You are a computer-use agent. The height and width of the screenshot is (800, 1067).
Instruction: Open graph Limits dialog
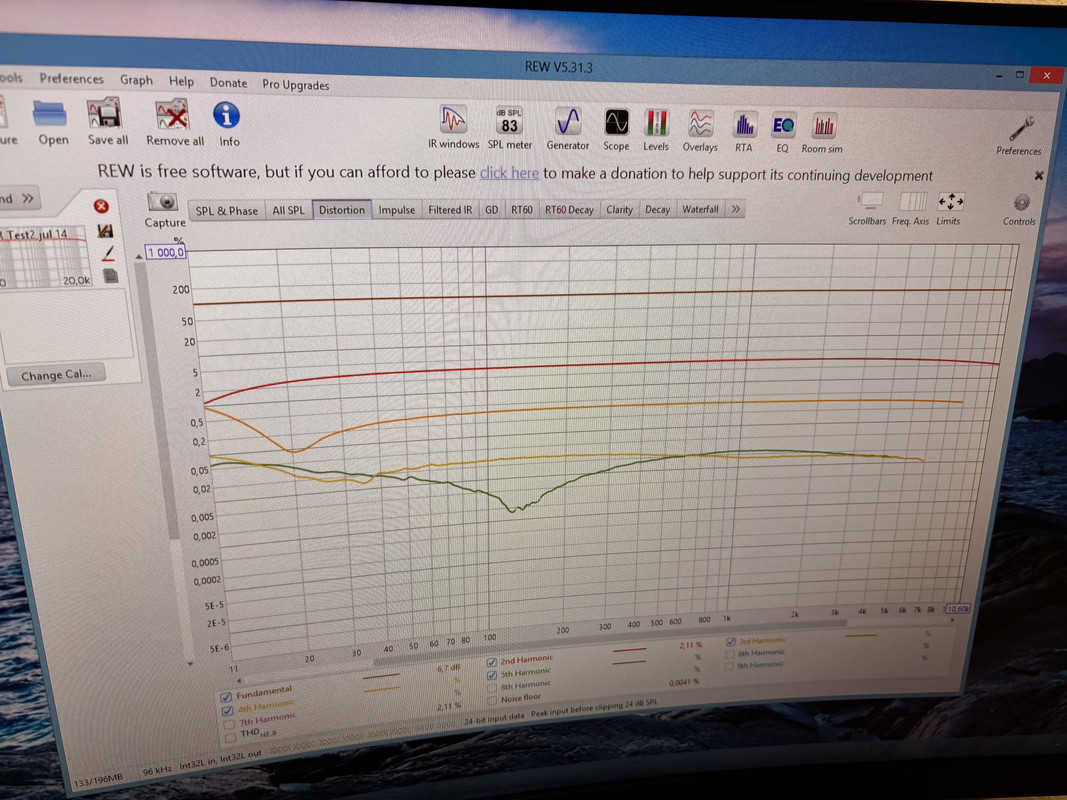point(949,208)
